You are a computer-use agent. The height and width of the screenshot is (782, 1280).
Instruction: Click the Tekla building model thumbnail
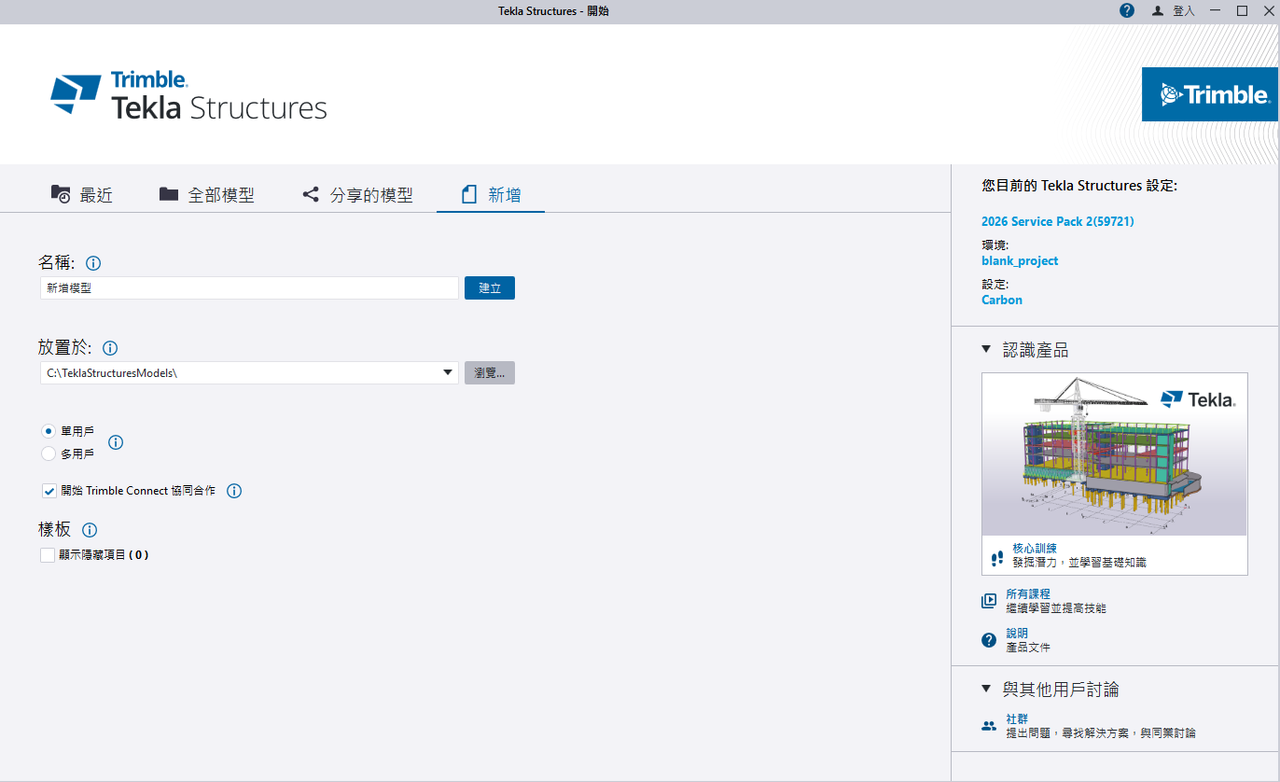[1114, 454]
